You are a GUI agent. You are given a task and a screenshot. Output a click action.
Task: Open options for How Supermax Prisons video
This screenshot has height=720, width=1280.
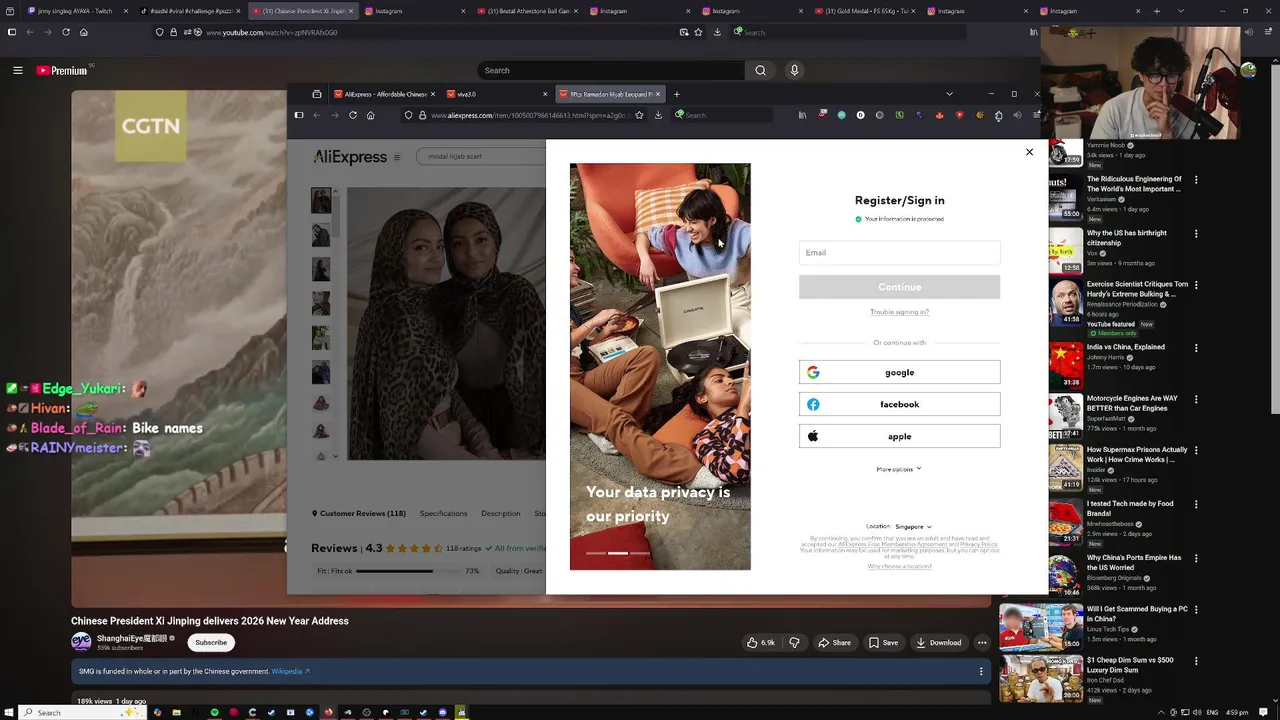coord(1196,450)
